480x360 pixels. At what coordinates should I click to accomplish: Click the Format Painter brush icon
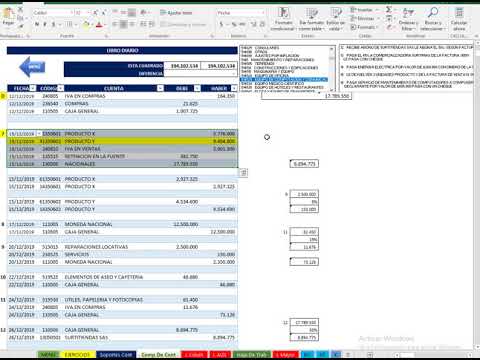(x=21, y=26)
